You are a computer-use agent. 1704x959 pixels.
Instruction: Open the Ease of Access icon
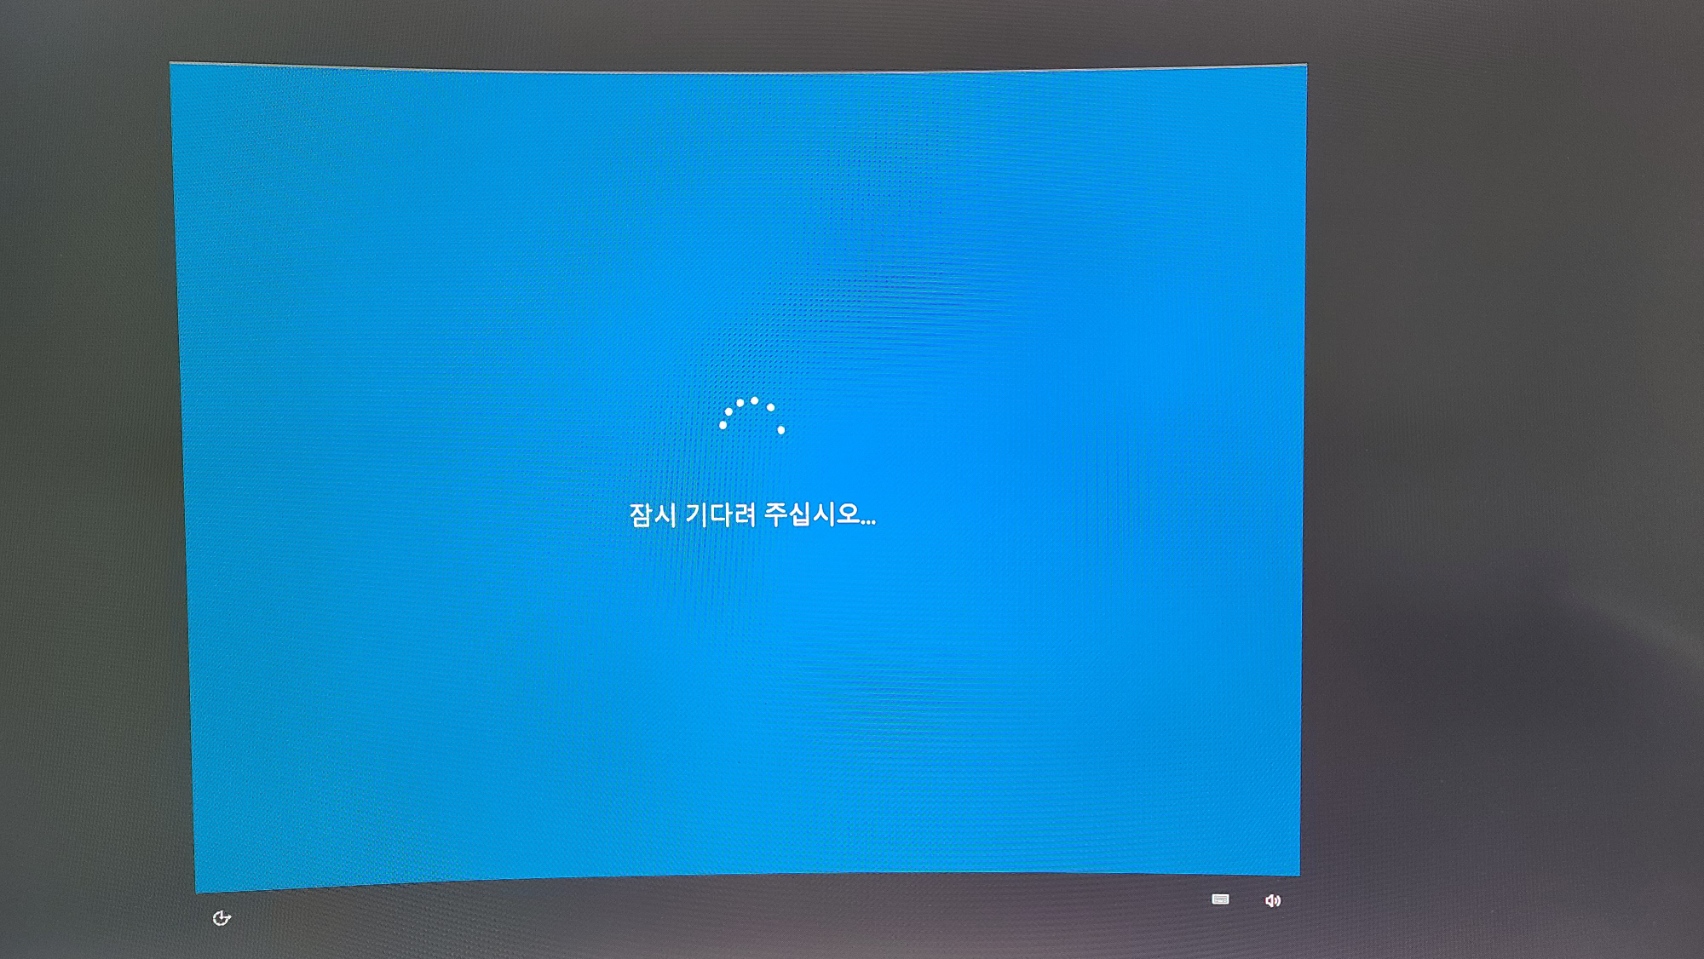click(222, 918)
